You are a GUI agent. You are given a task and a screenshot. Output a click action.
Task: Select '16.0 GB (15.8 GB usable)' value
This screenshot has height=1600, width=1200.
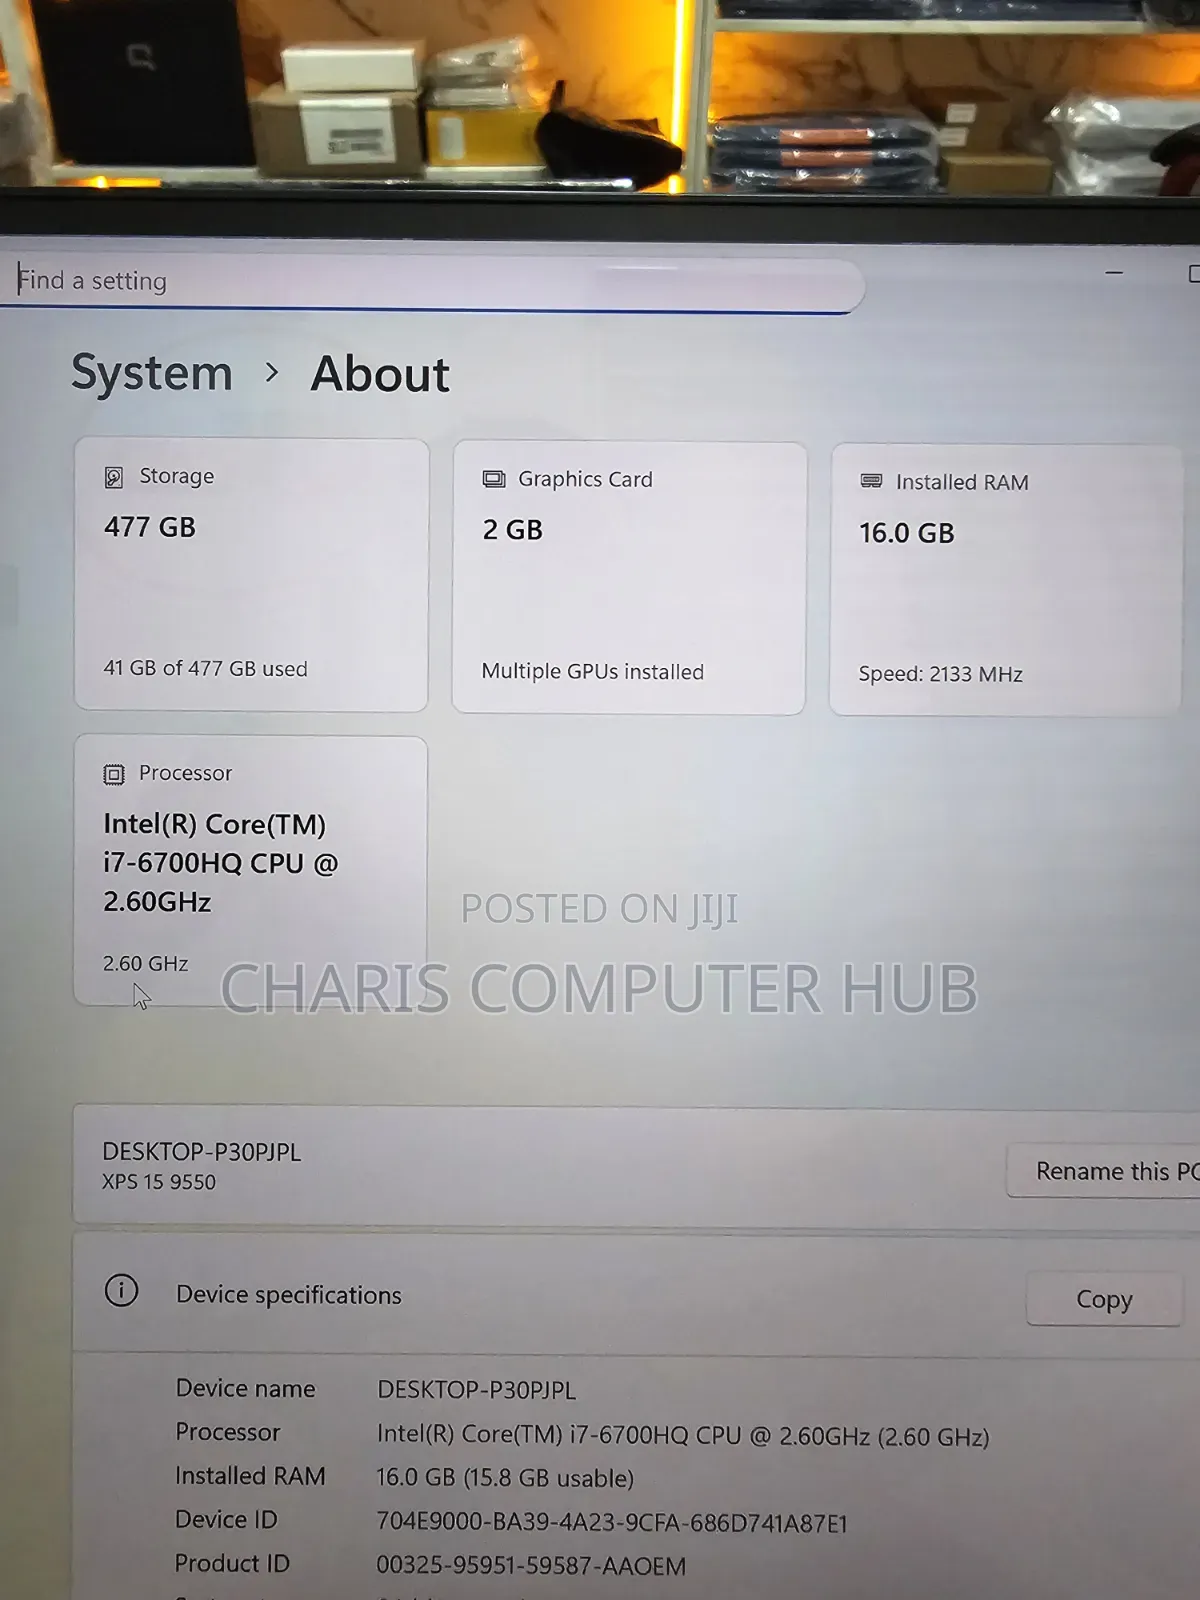[505, 1478]
